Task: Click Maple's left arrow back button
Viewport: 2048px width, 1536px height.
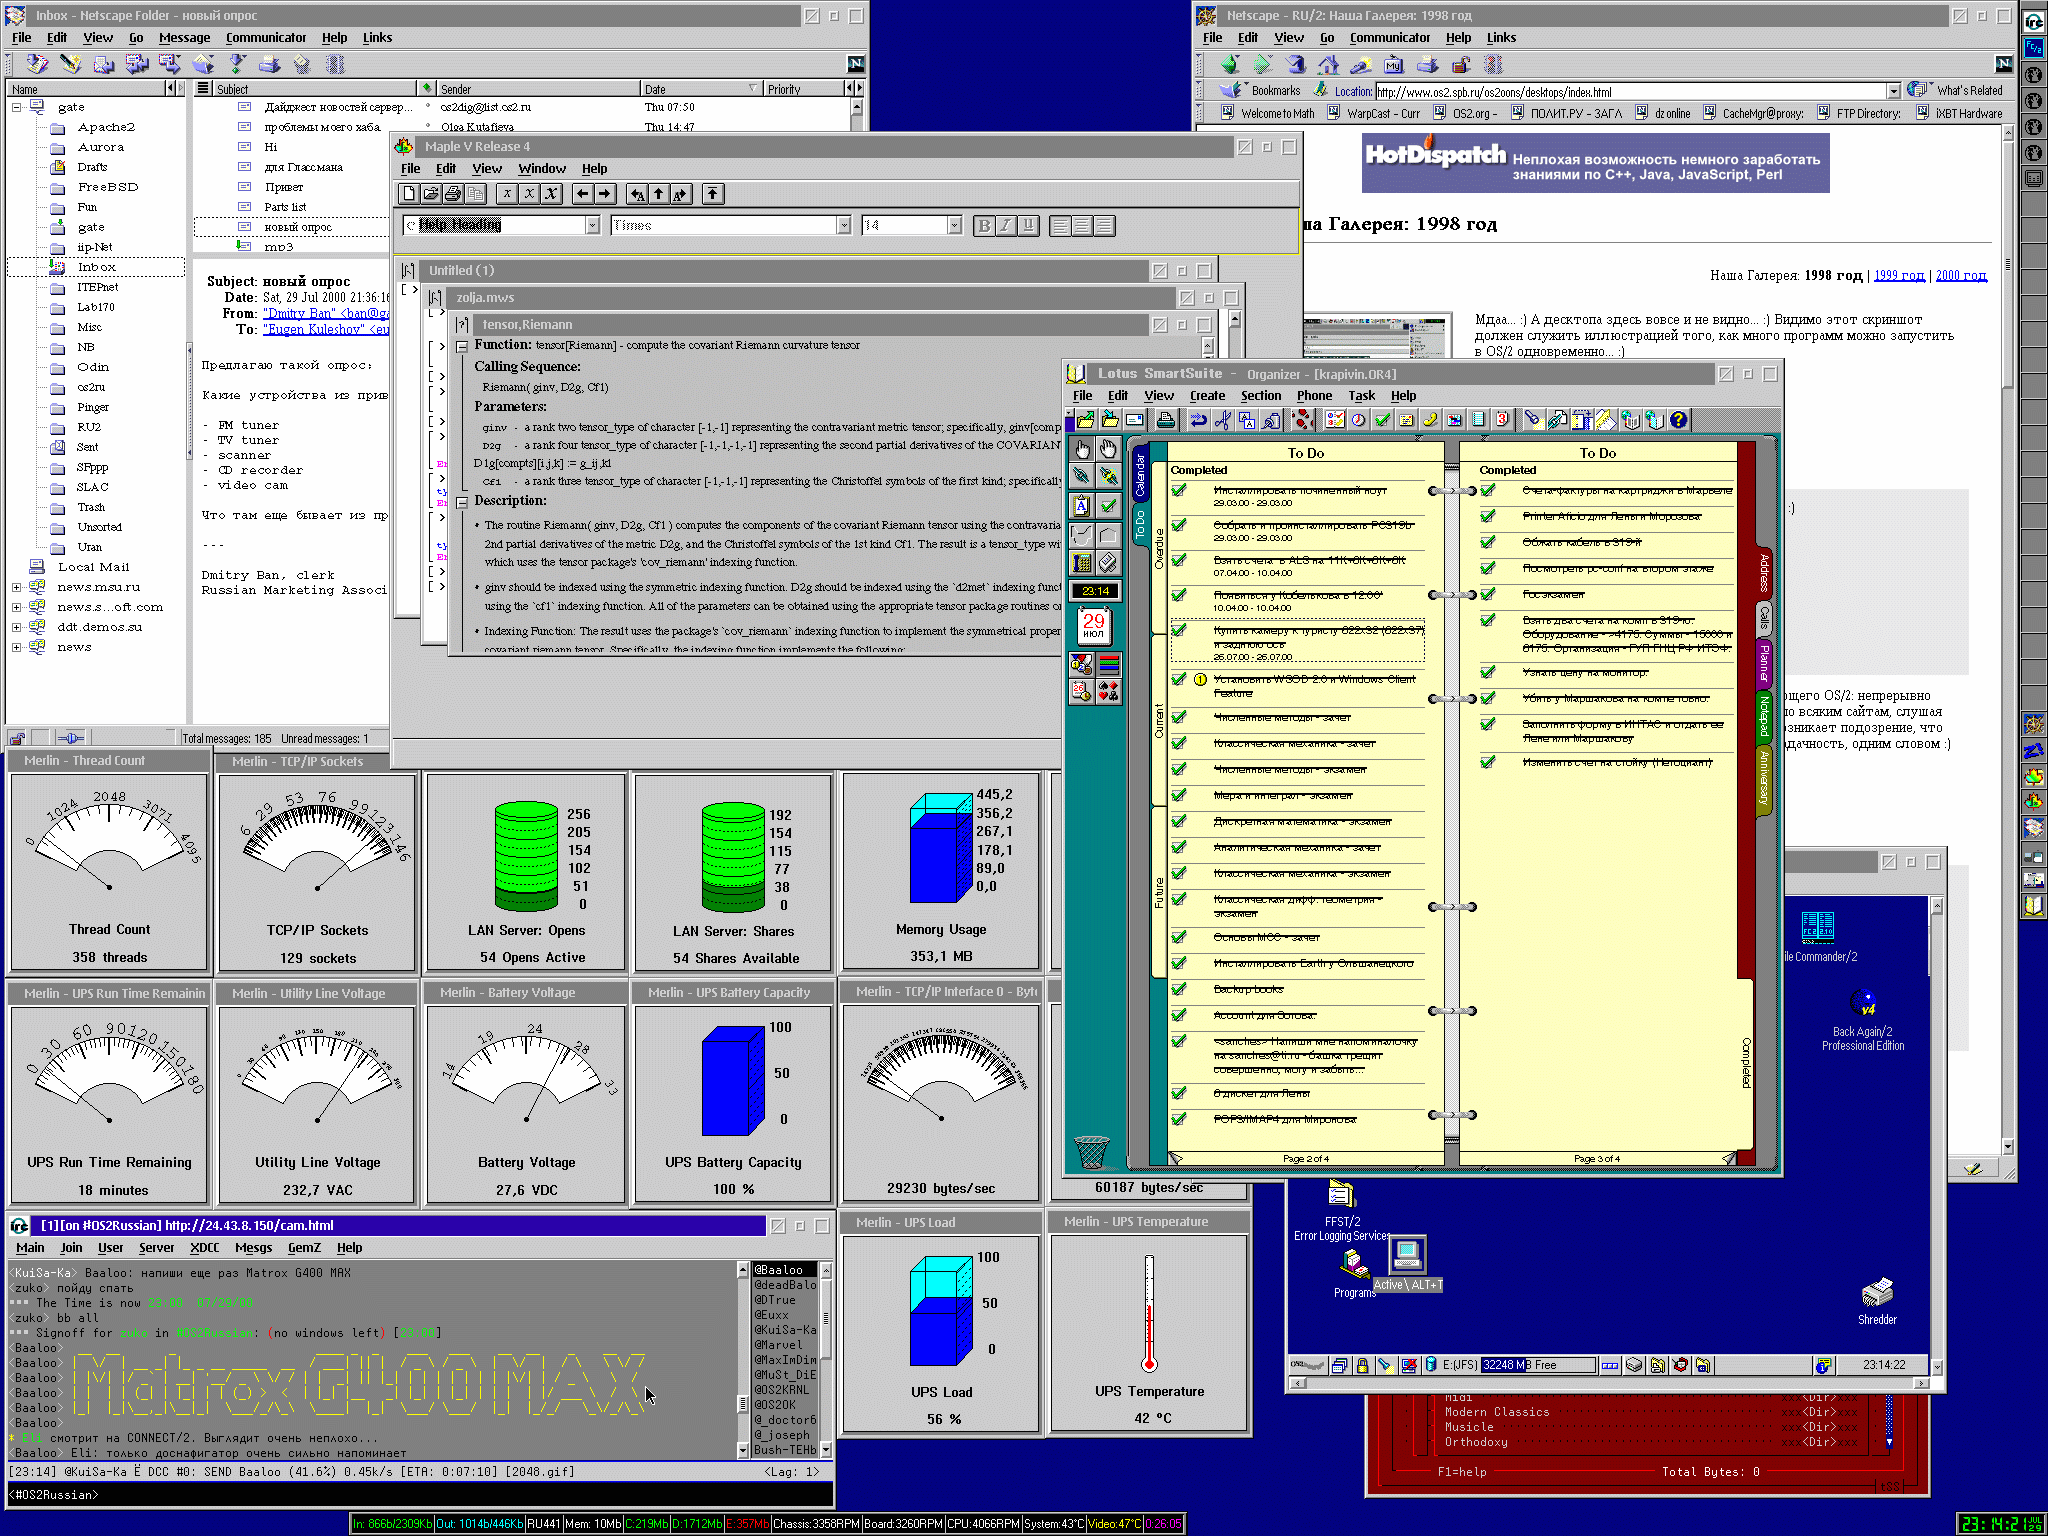Action: (x=583, y=194)
